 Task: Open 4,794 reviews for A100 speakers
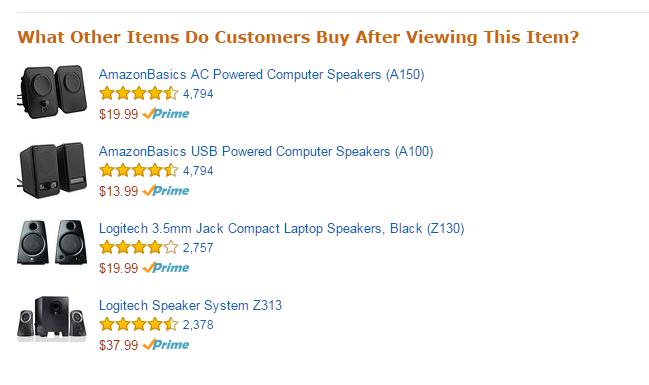[x=198, y=171]
